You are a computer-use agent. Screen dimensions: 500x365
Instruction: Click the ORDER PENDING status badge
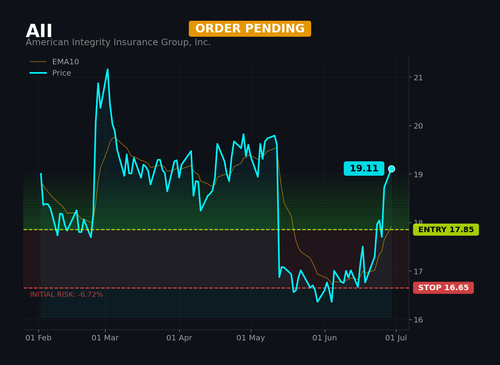pos(250,29)
